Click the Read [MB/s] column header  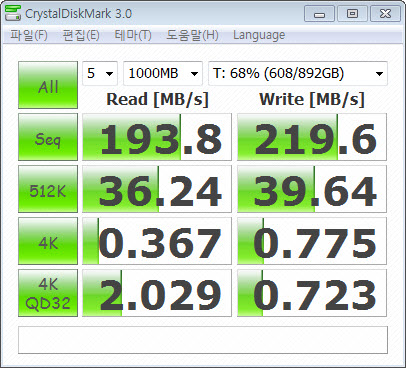(157, 99)
